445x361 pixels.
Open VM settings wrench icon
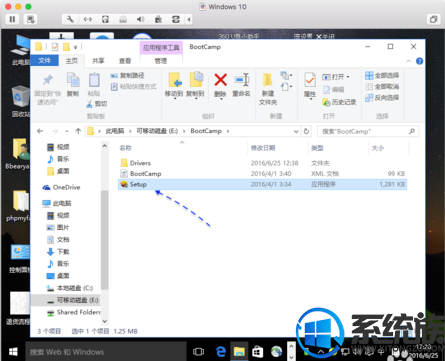point(70,19)
